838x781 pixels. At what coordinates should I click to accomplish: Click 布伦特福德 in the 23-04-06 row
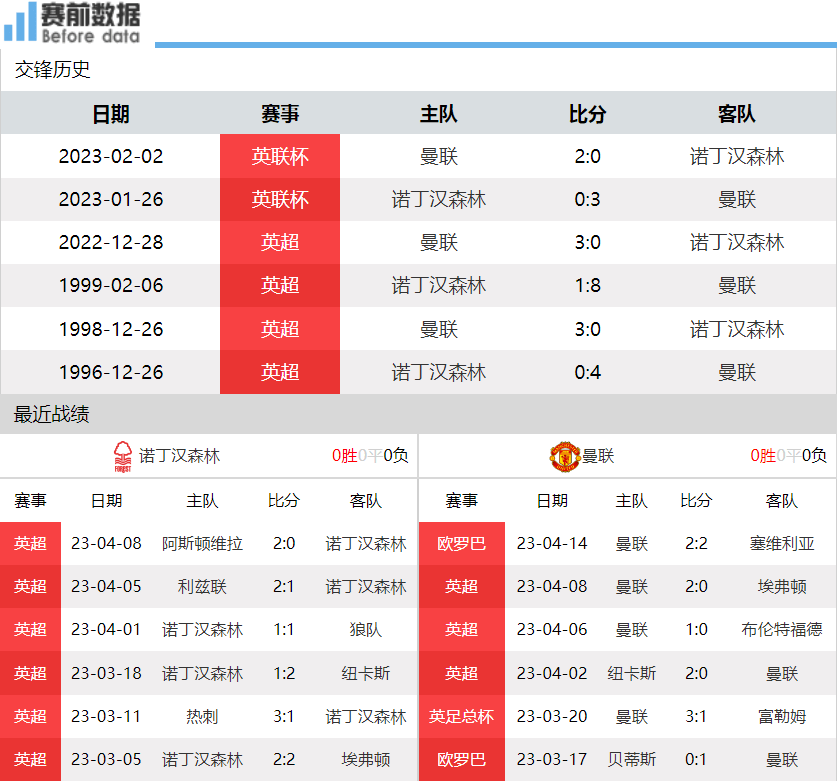782,630
